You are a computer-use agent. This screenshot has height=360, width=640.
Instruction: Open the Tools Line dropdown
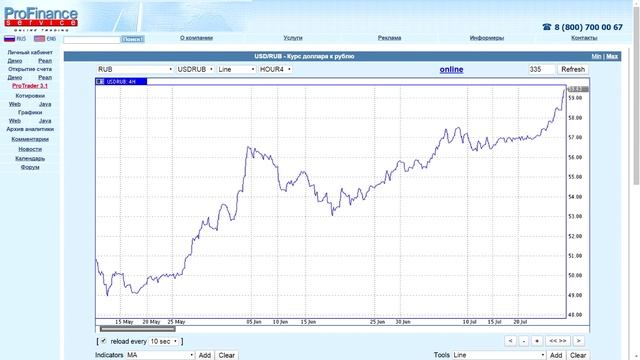pyautogui.click(x=499, y=355)
